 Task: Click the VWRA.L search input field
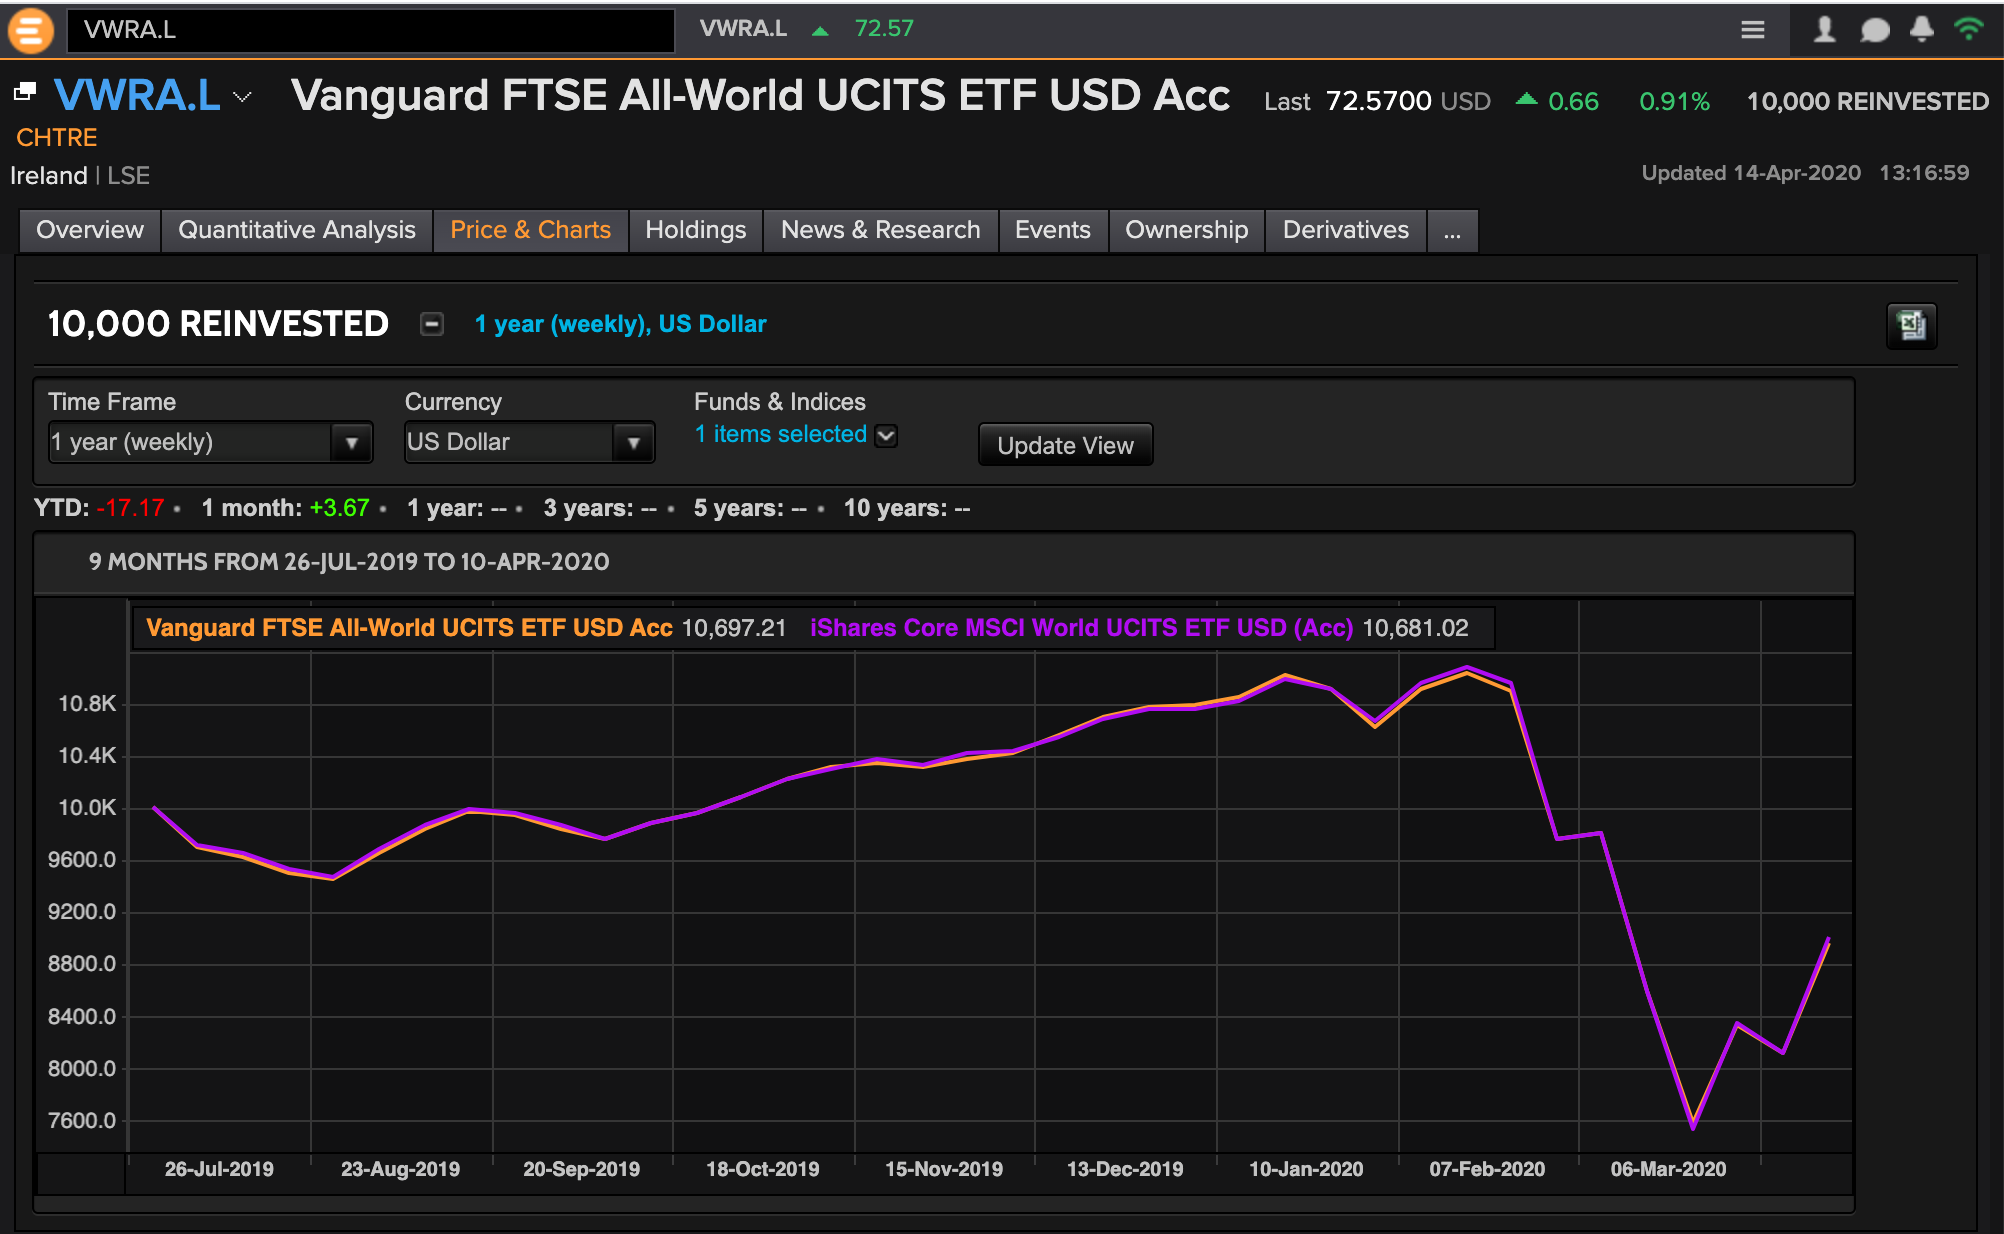click(371, 30)
